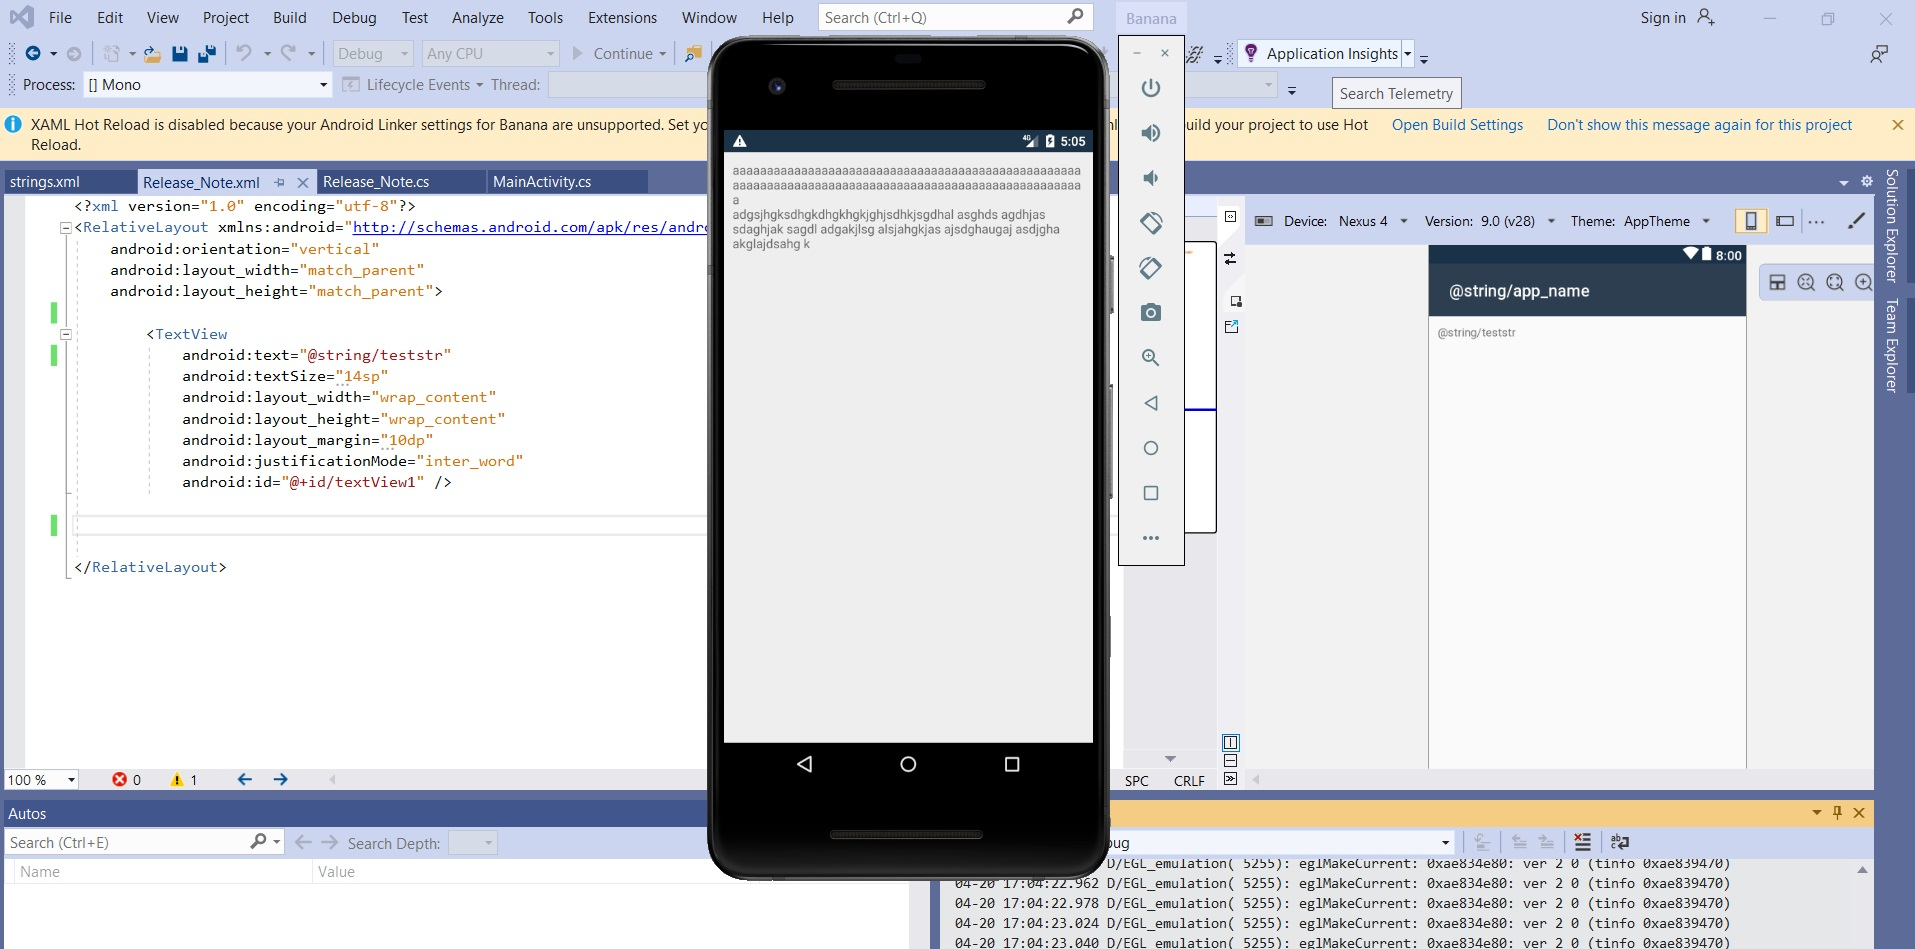Click the Open Build Settings link
This screenshot has width=1915, height=949.
(x=1457, y=125)
